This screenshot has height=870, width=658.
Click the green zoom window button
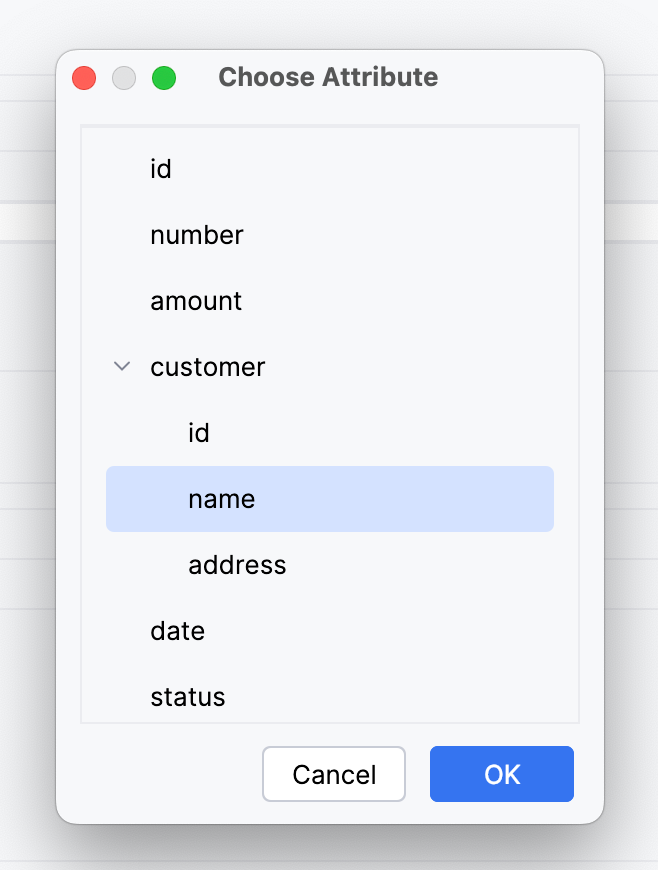164,78
